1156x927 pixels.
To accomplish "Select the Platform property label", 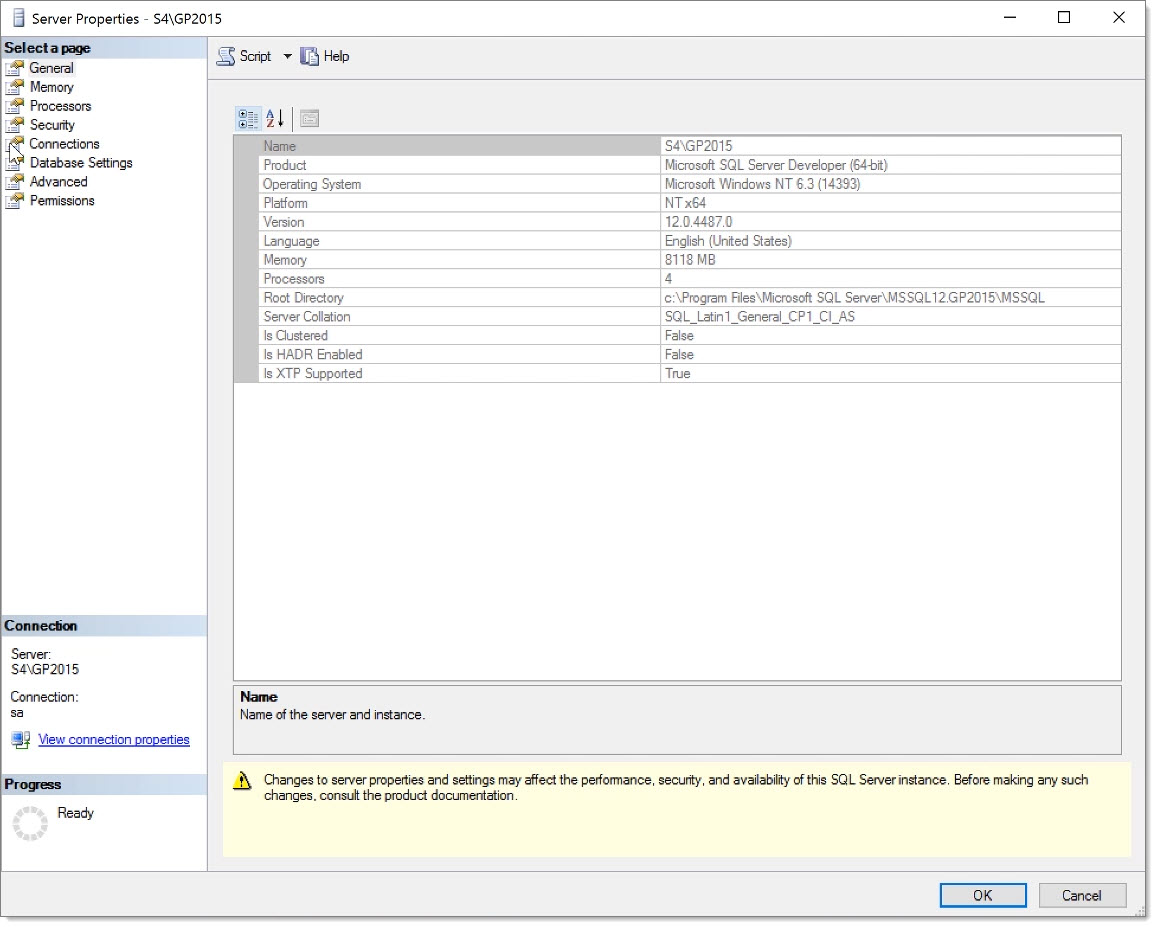I will coord(285,203).
